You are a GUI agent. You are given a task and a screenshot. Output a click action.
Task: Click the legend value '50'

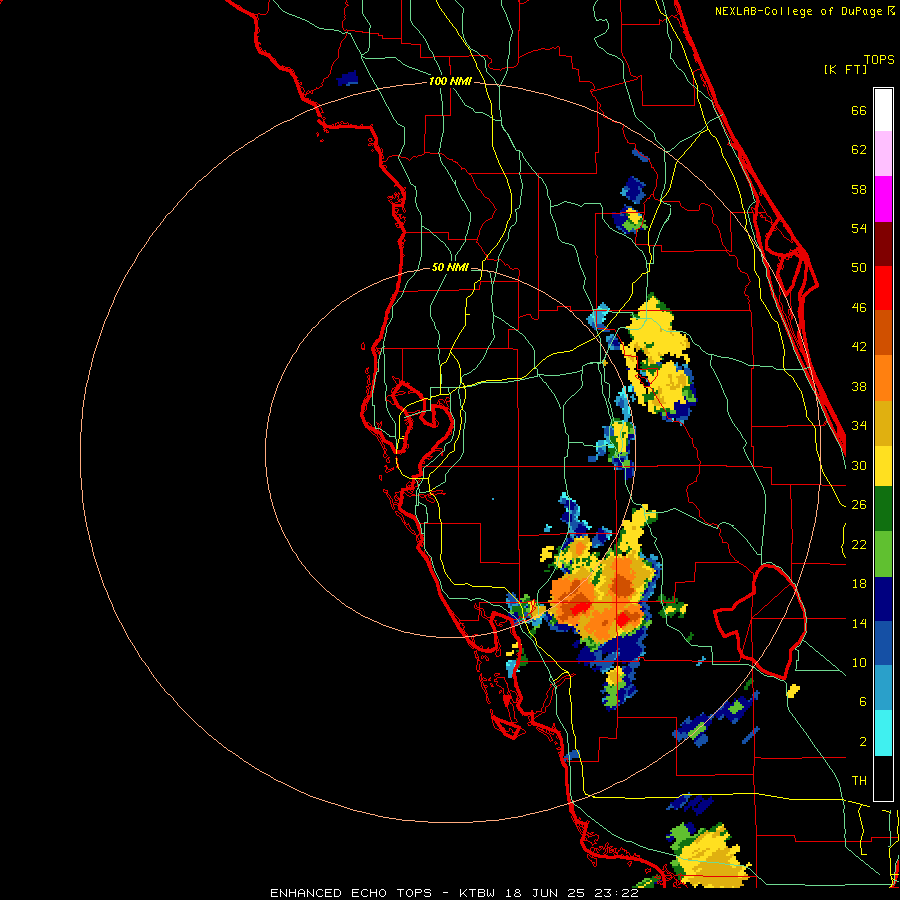(859, 268)
